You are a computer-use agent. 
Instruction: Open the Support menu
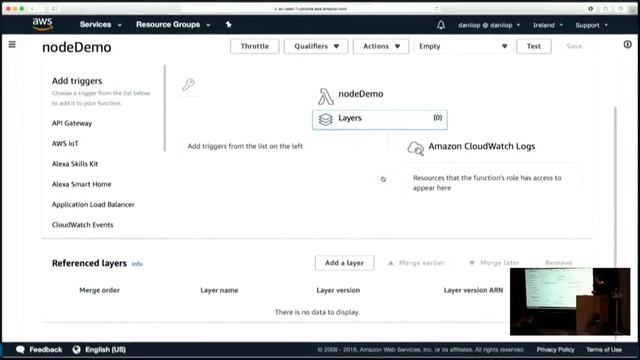(x=591, y=25)
